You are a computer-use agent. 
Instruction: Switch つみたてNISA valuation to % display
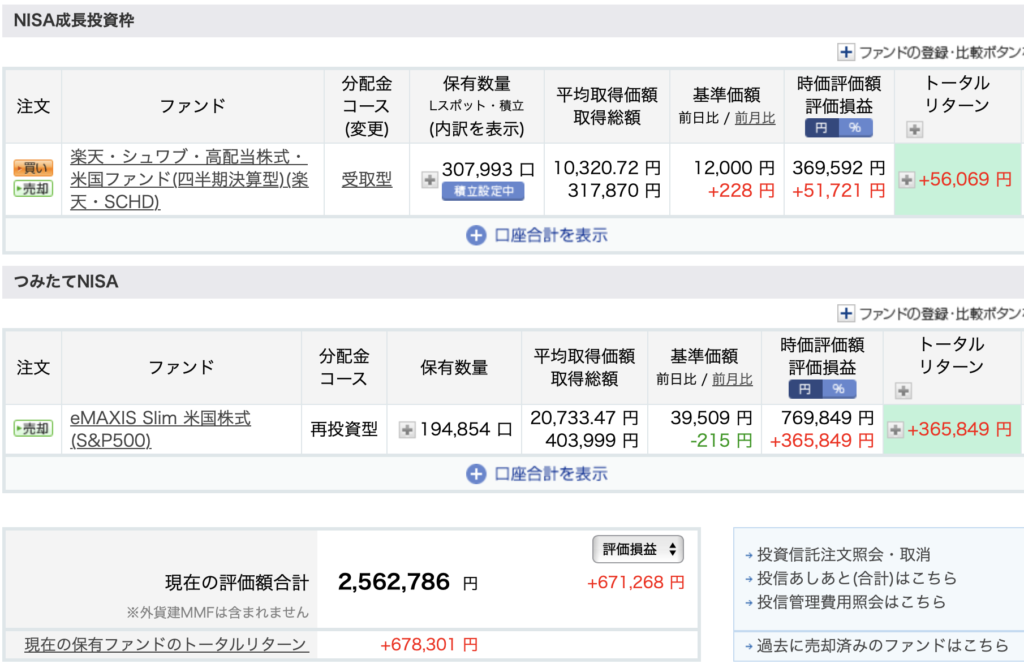[x=838, y=389]
